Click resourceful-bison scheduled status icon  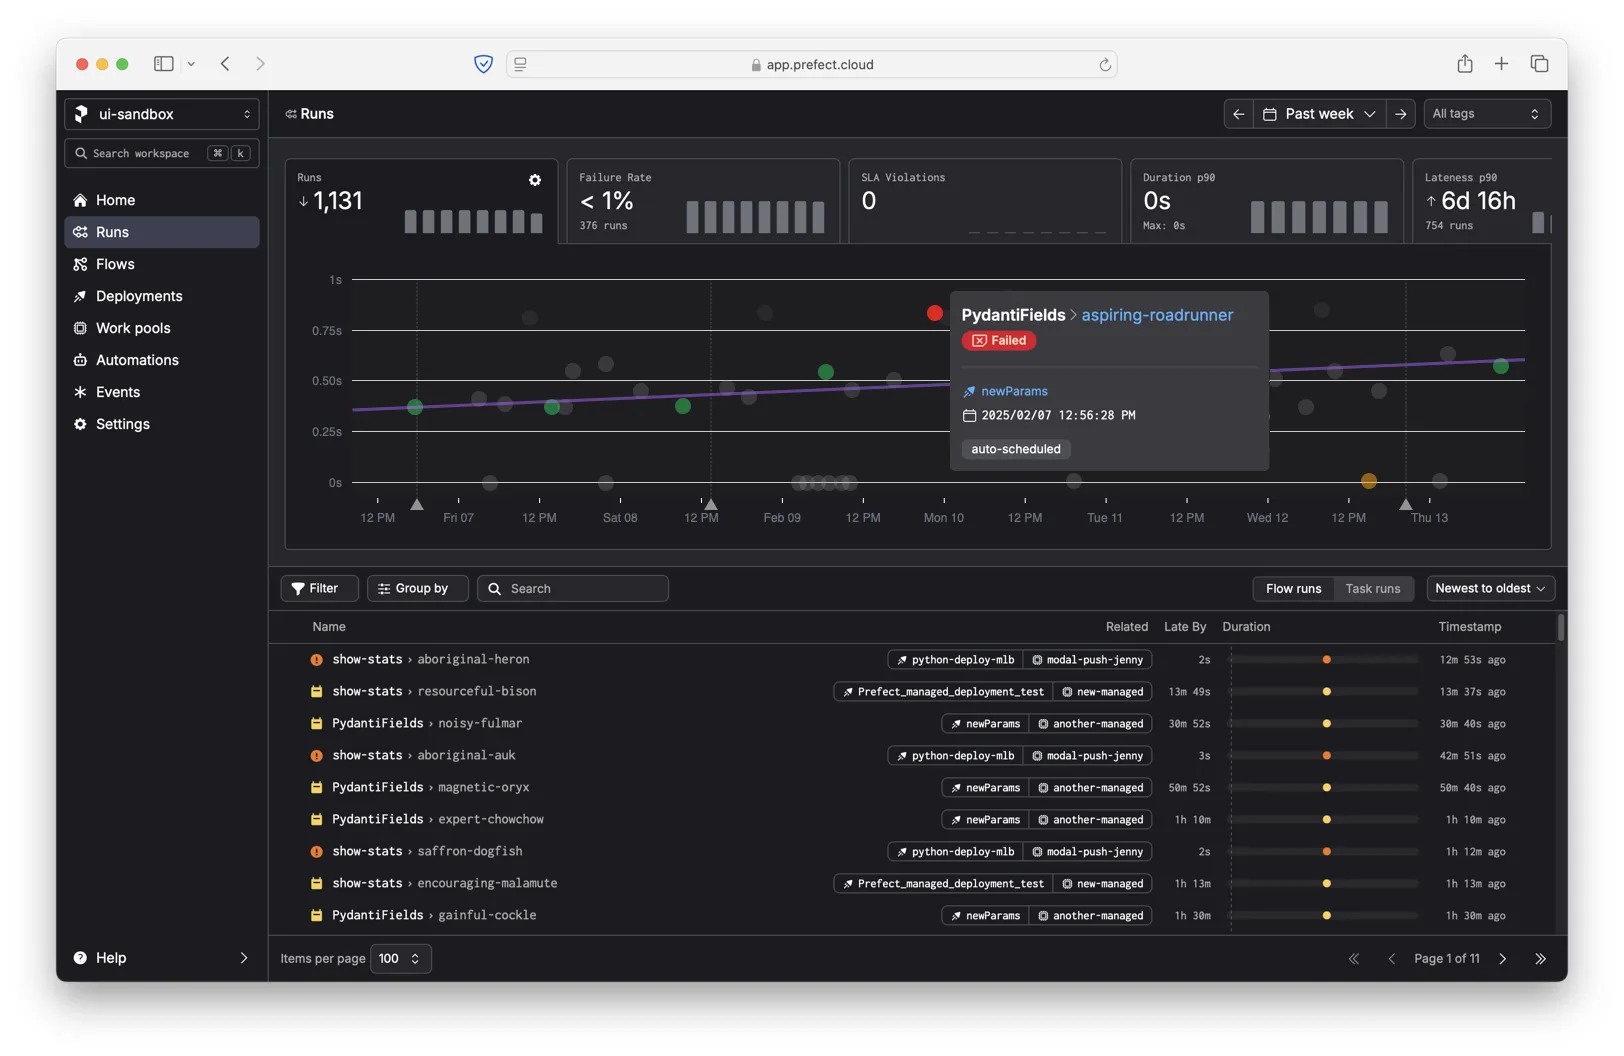316,692
